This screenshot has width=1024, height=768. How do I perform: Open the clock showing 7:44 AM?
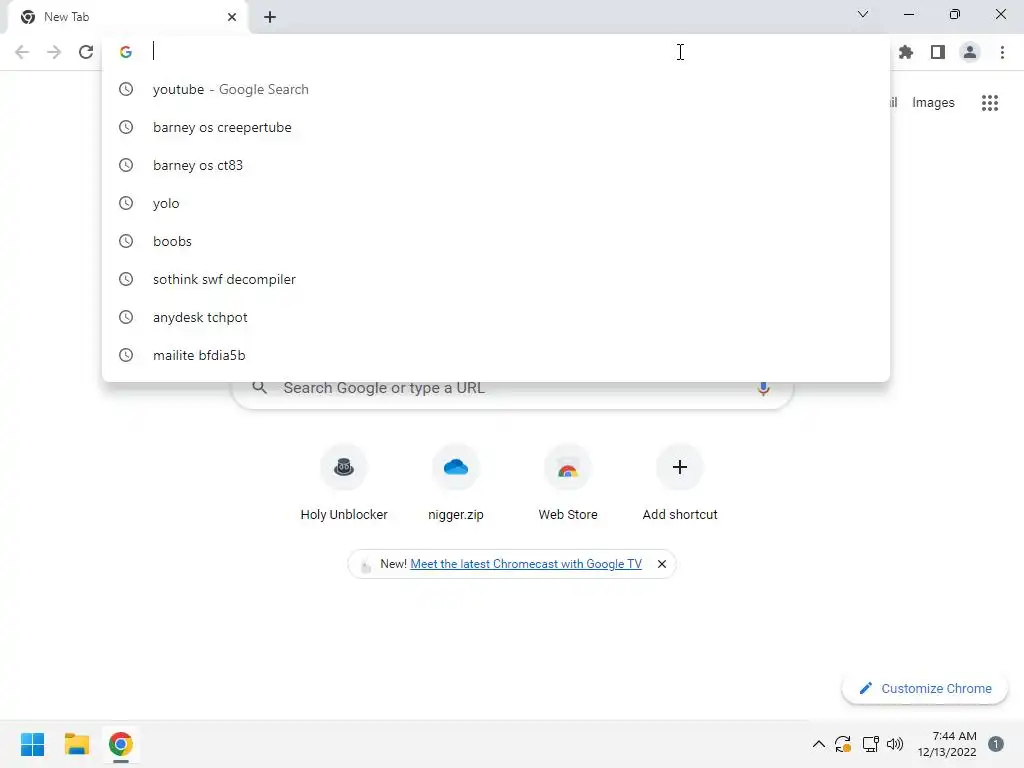click(x=947, y=744)
